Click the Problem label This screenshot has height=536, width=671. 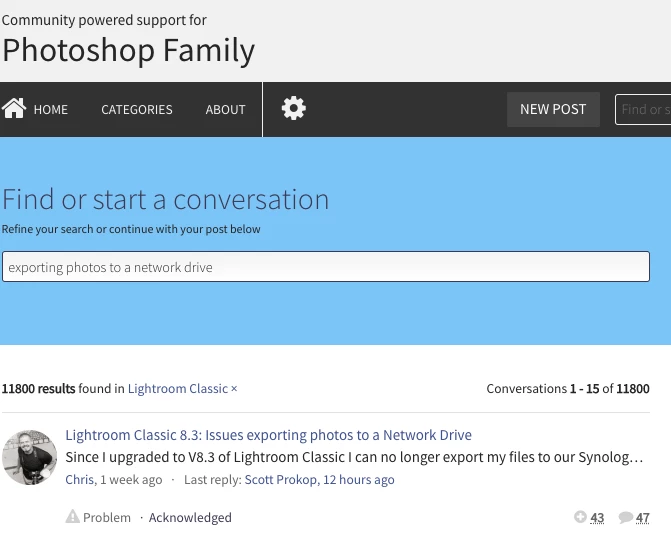(107, 517)
